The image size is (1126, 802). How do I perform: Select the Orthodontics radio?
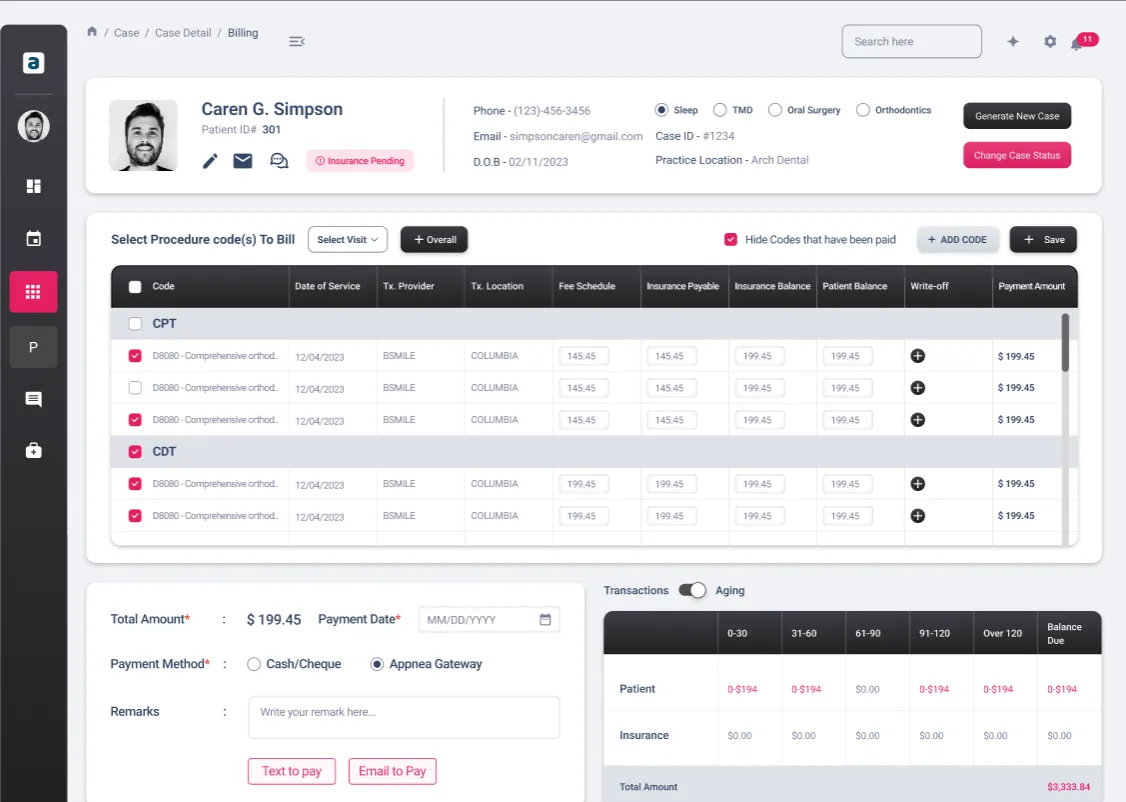(863, 110)
